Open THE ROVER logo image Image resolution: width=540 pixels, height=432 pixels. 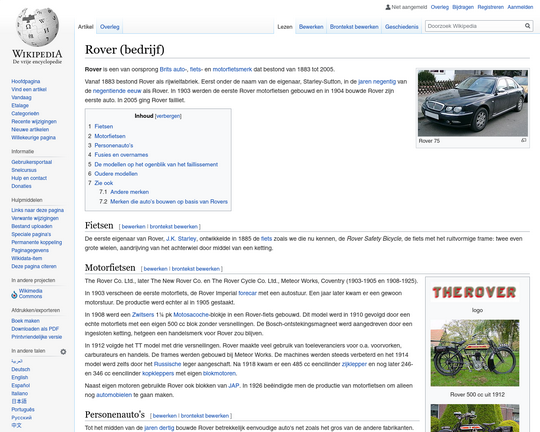(x=475, y=292)
